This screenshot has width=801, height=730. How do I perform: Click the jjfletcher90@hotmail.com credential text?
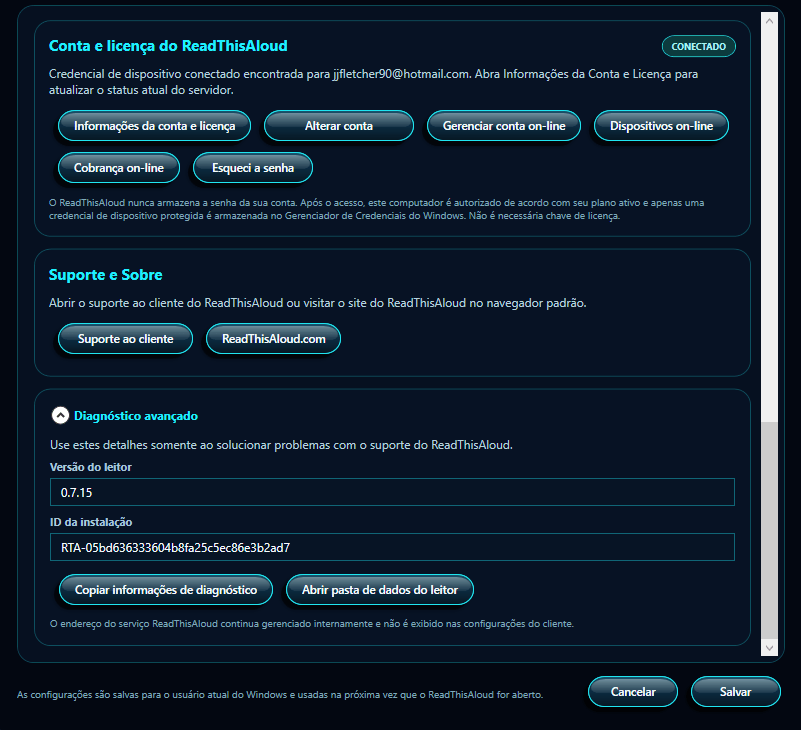tap(401, 74)
